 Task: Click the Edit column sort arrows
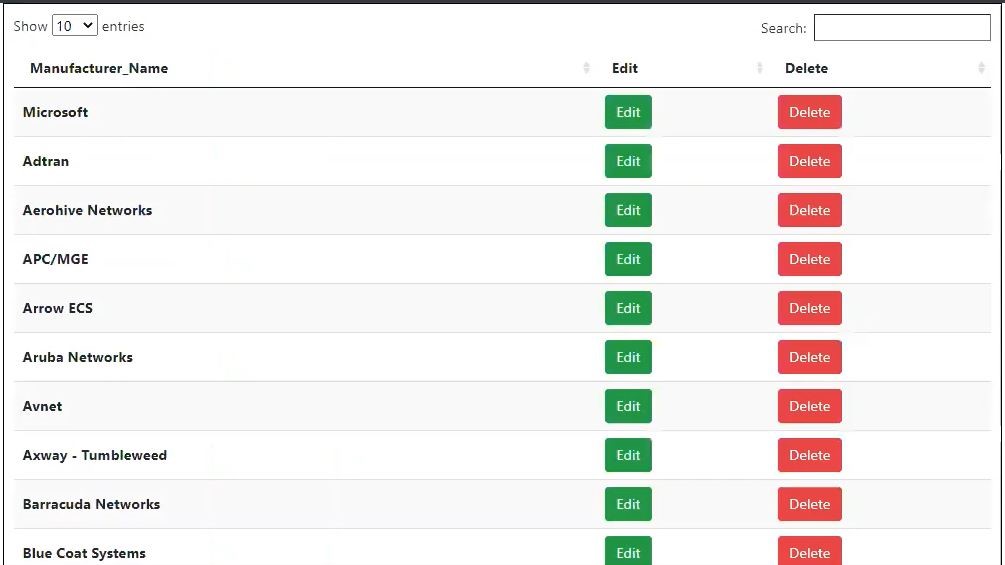760,68
